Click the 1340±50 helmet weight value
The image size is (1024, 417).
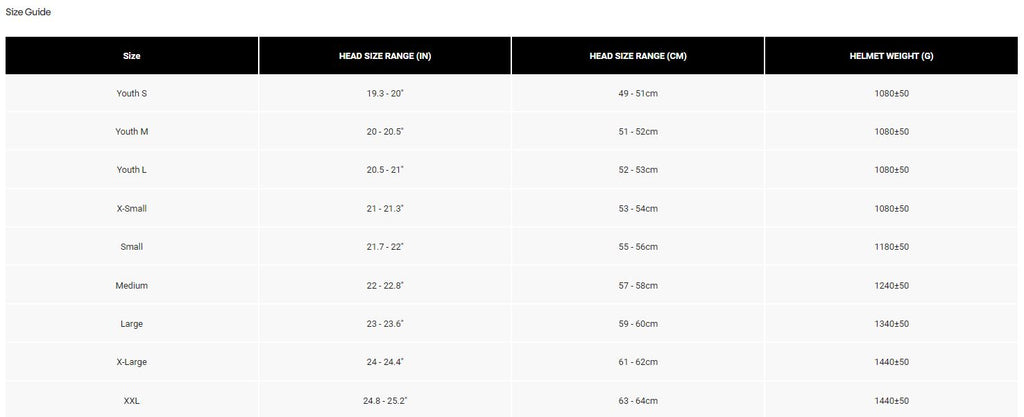click(x=890, y=324)
